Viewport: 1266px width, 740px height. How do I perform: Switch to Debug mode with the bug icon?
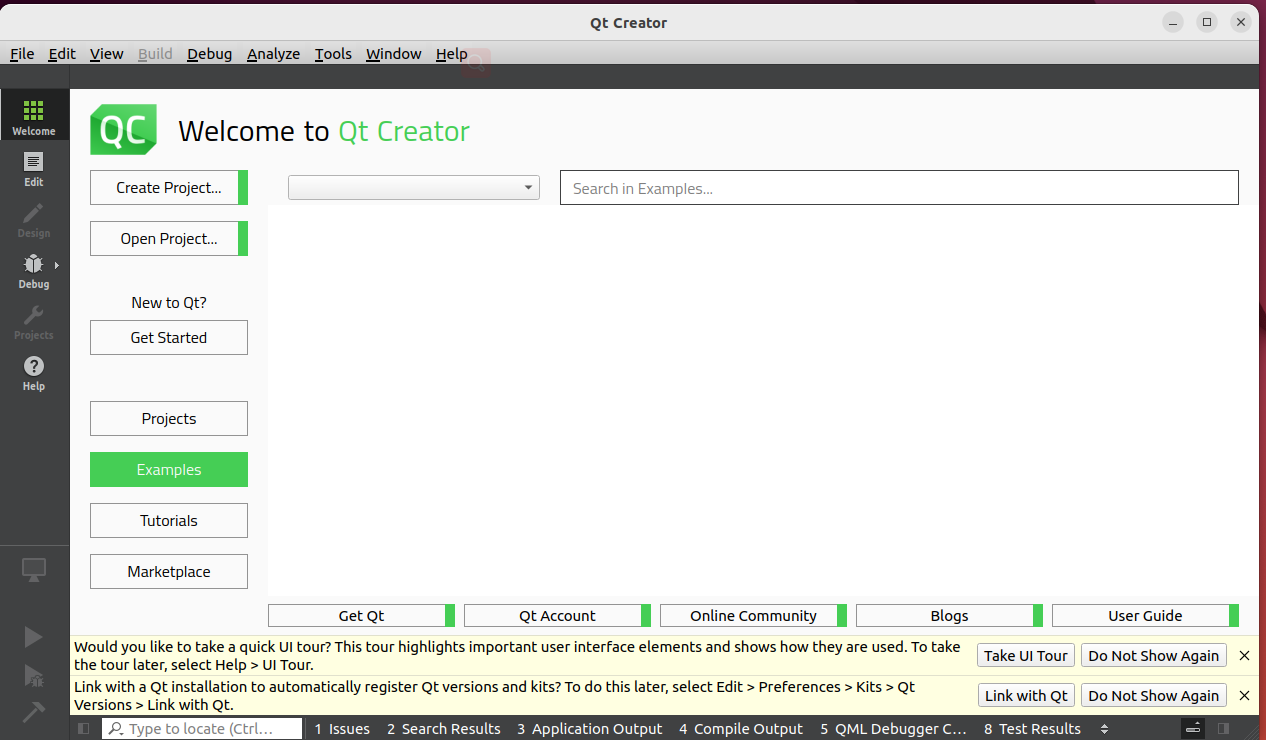pyautogui.click(x=32, y=270)
